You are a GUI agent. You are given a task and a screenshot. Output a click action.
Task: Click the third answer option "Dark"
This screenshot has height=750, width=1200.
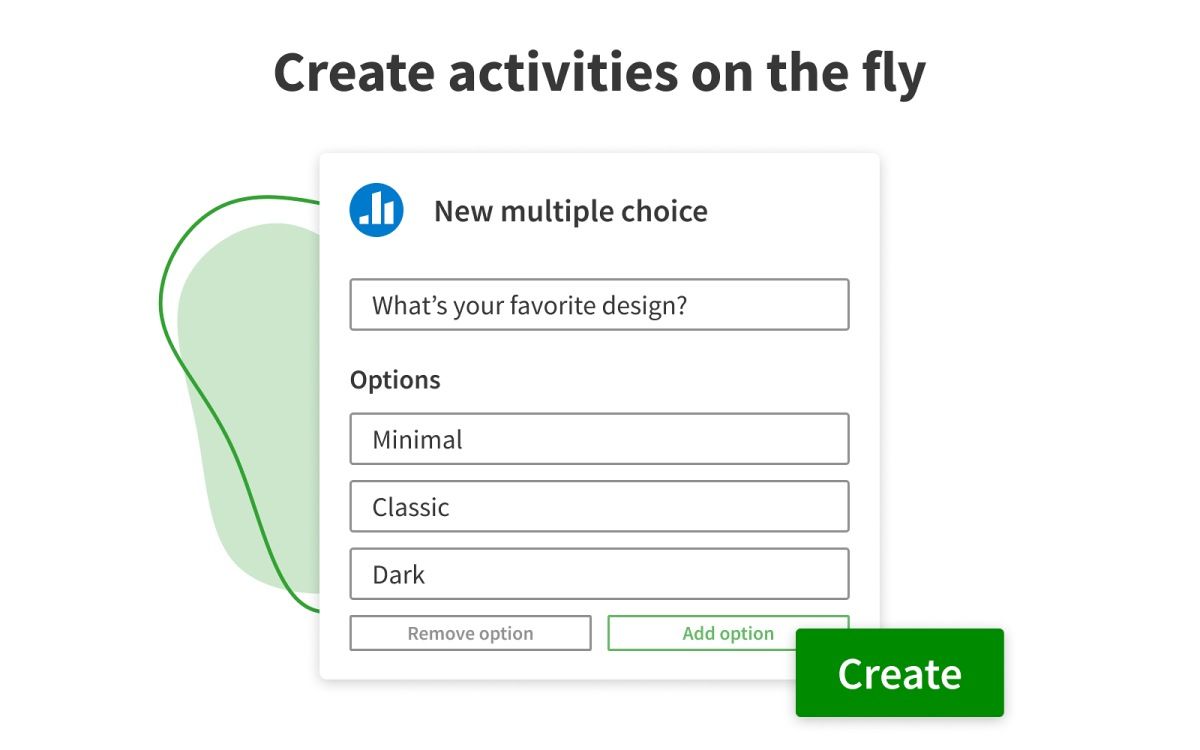(598, 573)
